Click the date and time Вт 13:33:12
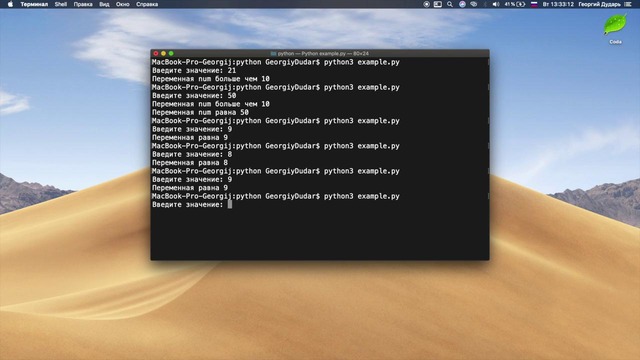This screenshot has width=640, height=360. [x=558, y=4]
